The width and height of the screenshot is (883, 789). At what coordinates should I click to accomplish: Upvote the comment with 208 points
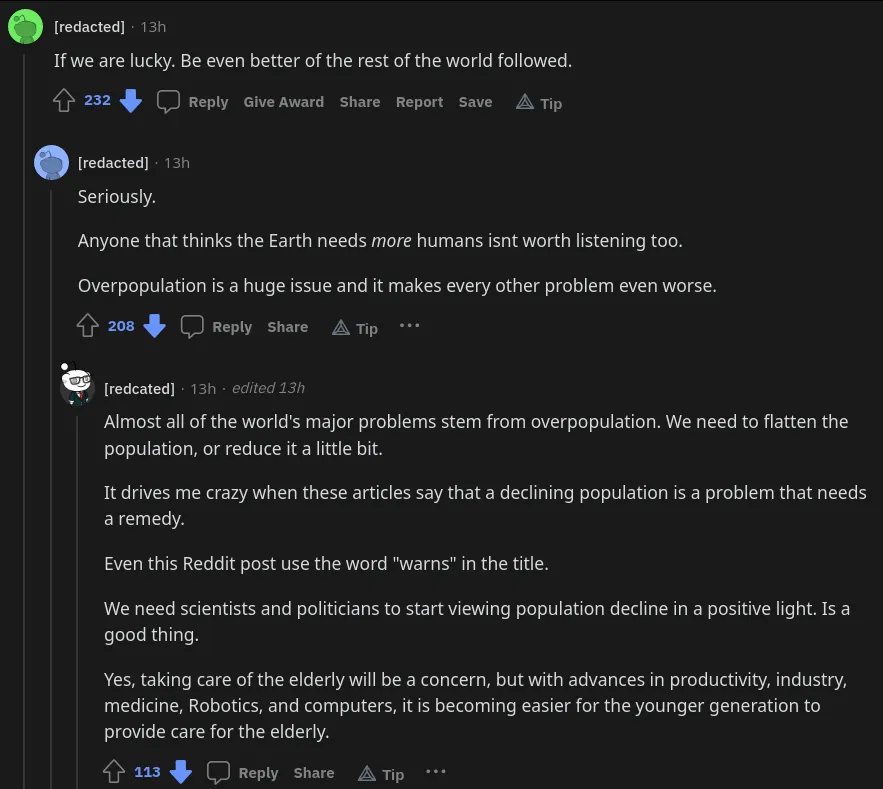click(x=88, y=326)
